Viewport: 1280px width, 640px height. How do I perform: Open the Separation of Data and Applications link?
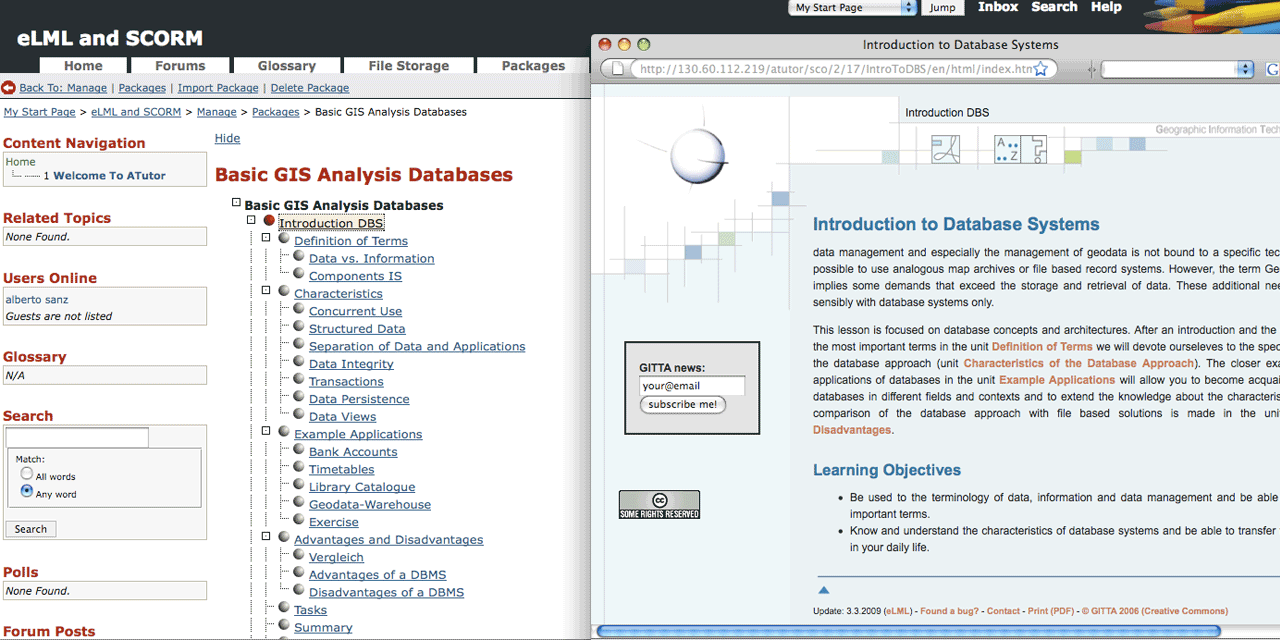(x=417, y=347)
